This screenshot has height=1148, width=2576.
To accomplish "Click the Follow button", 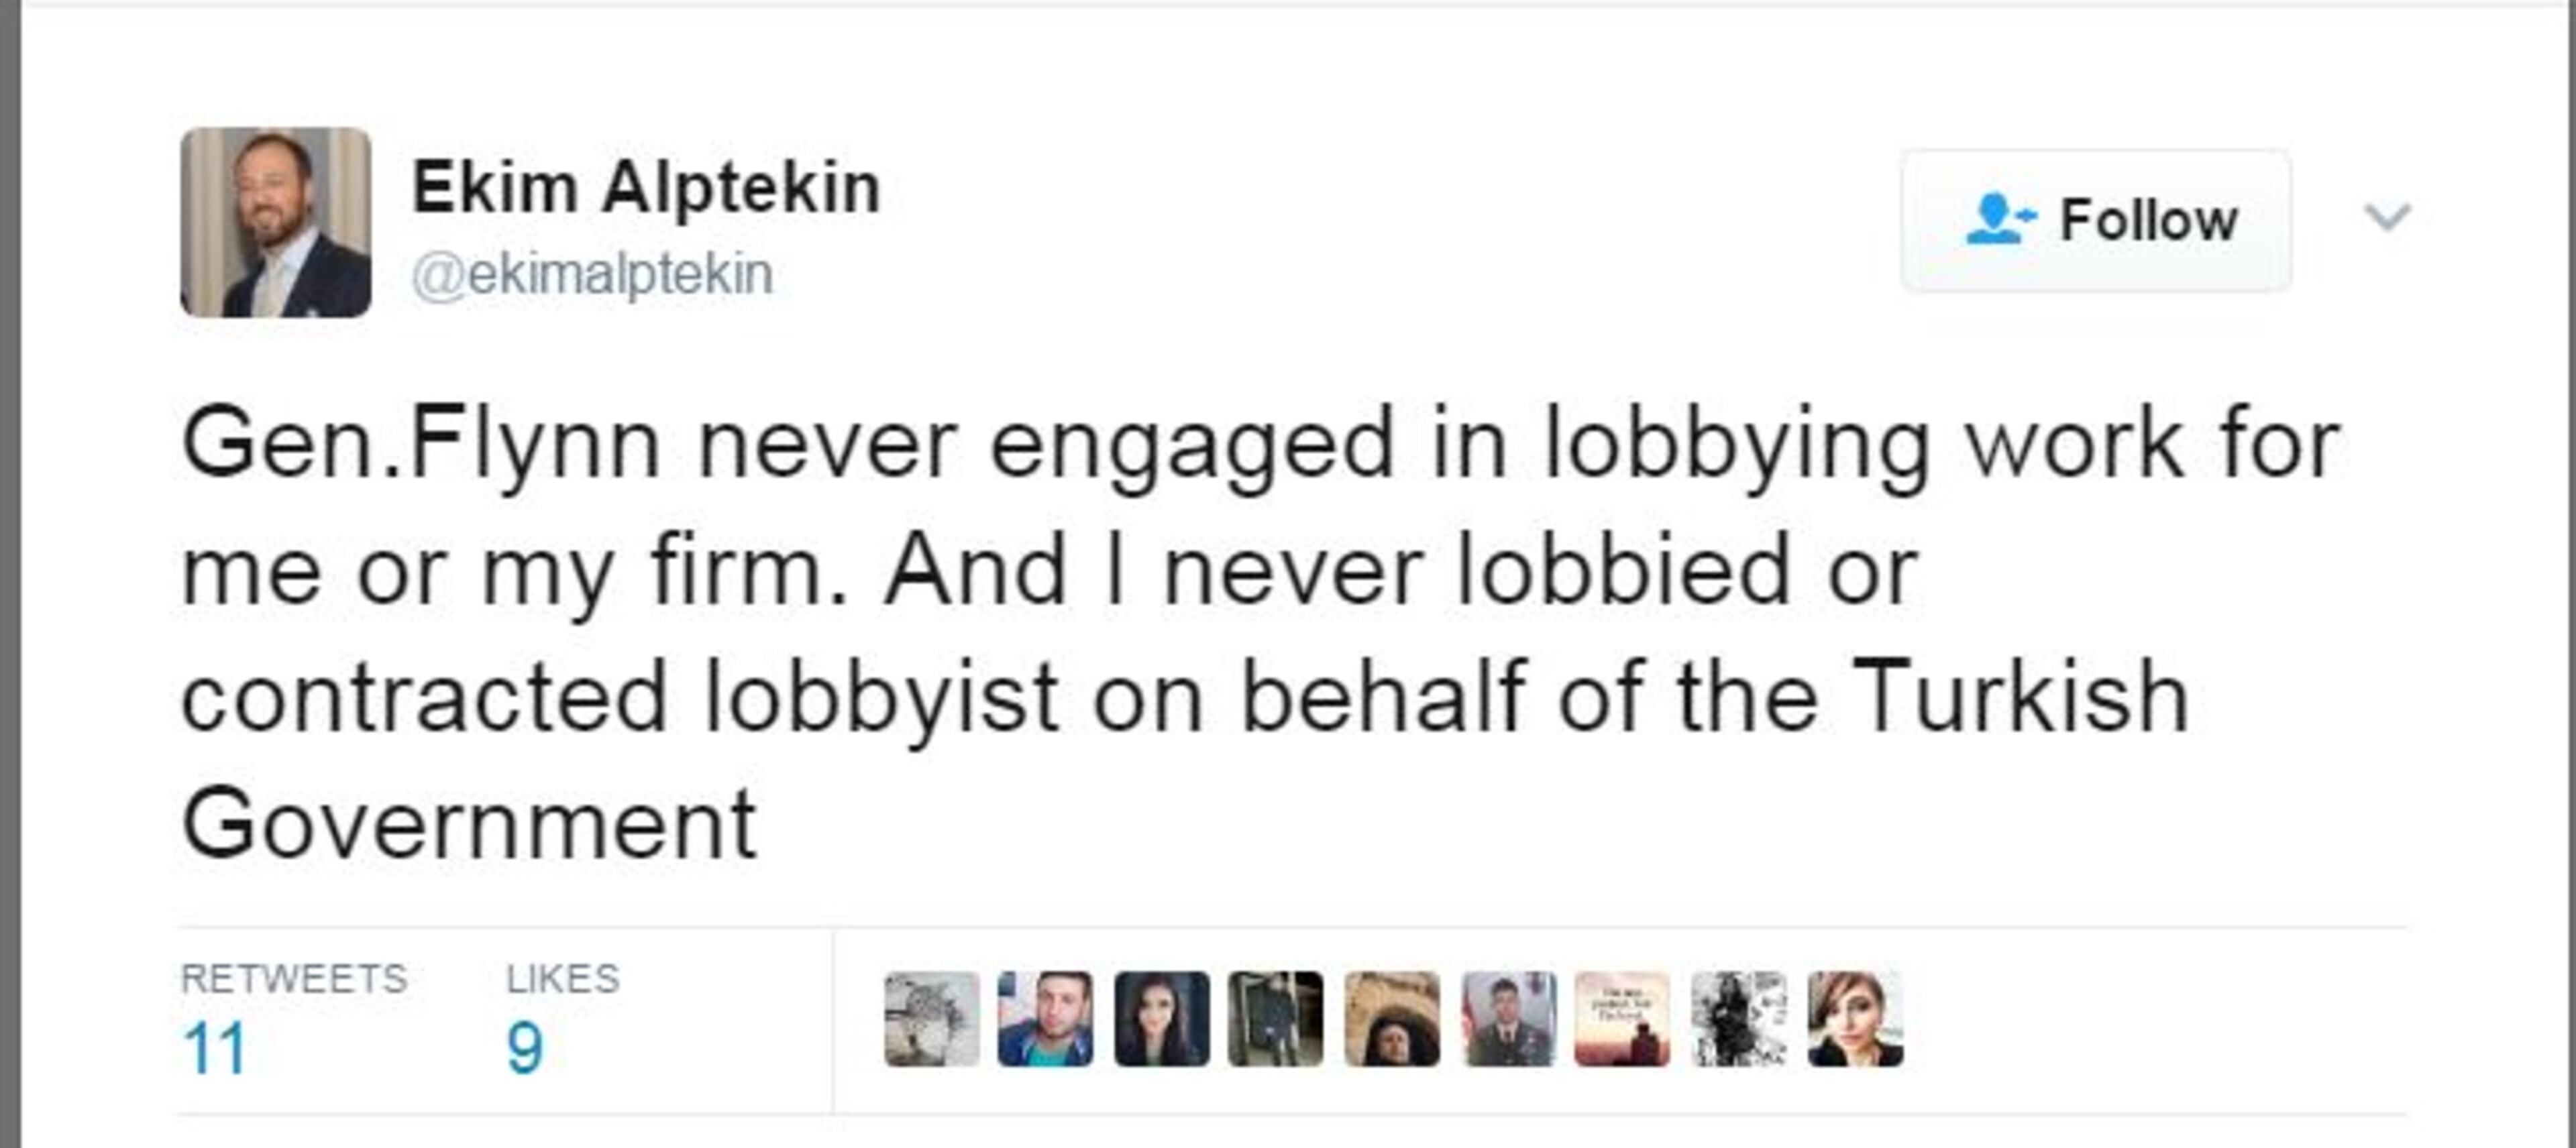I will [2096, 221].
